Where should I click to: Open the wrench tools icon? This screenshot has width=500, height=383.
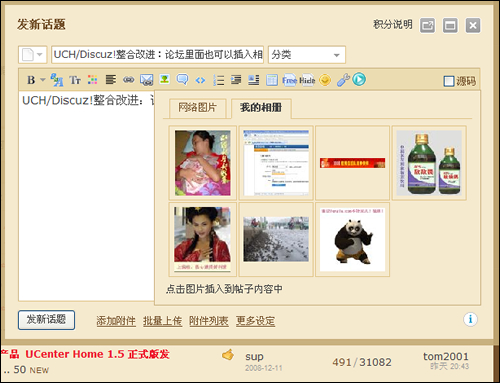(x=343, y=80)
